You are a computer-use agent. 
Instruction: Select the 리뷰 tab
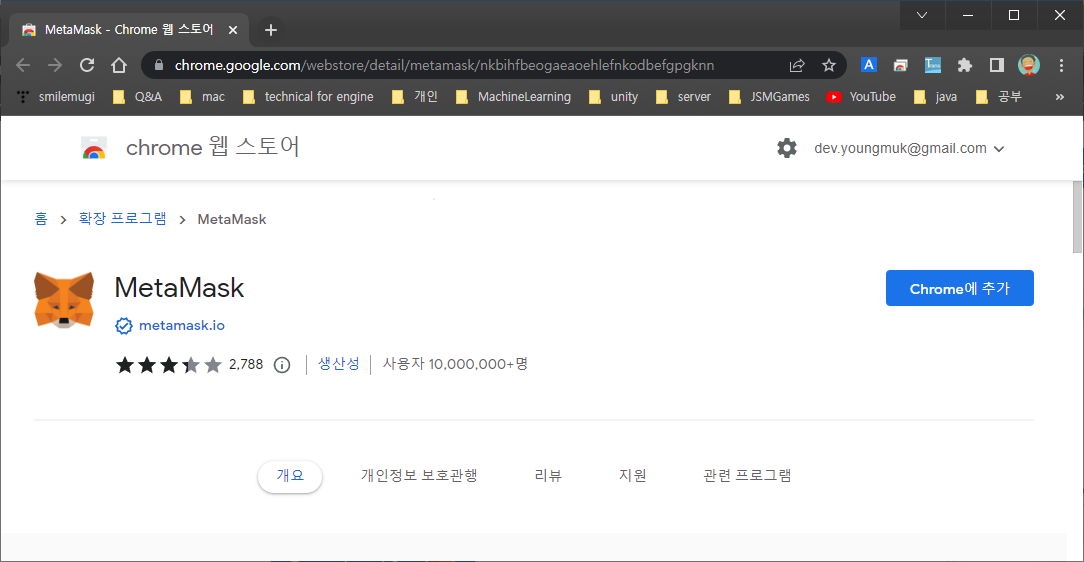coord(548,476)
